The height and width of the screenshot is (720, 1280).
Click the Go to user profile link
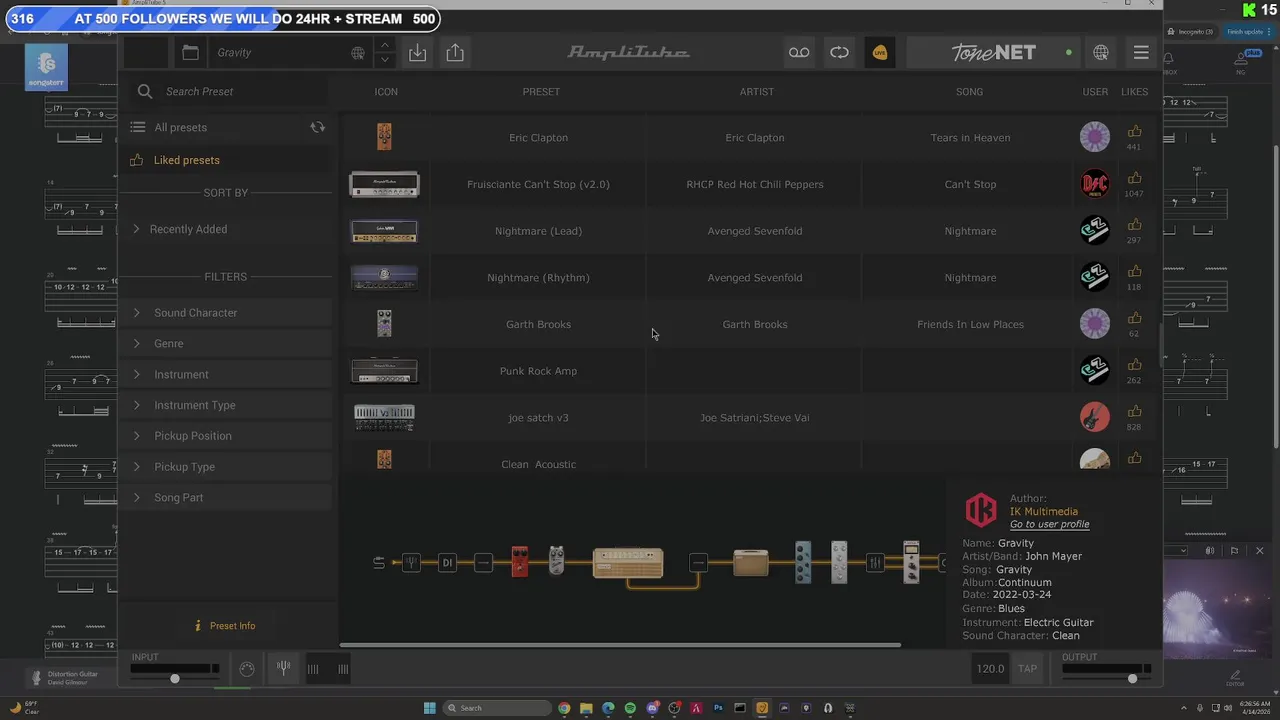point(1049,525)
